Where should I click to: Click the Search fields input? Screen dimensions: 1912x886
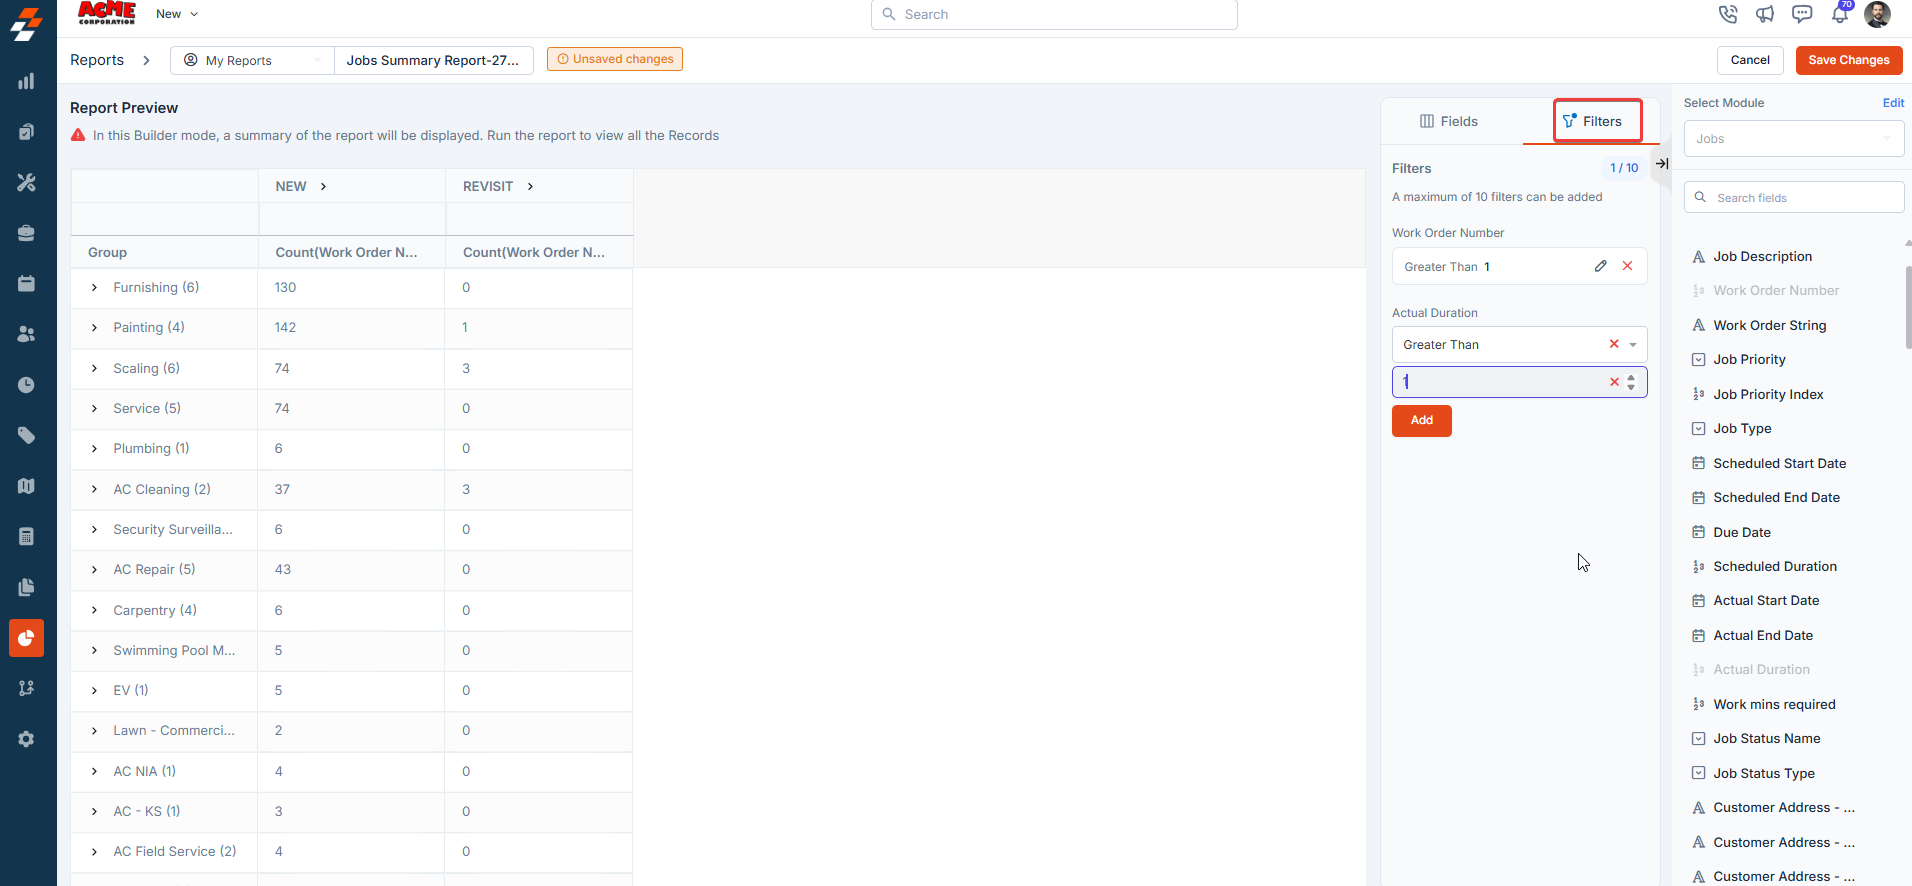coord(1794,197)
